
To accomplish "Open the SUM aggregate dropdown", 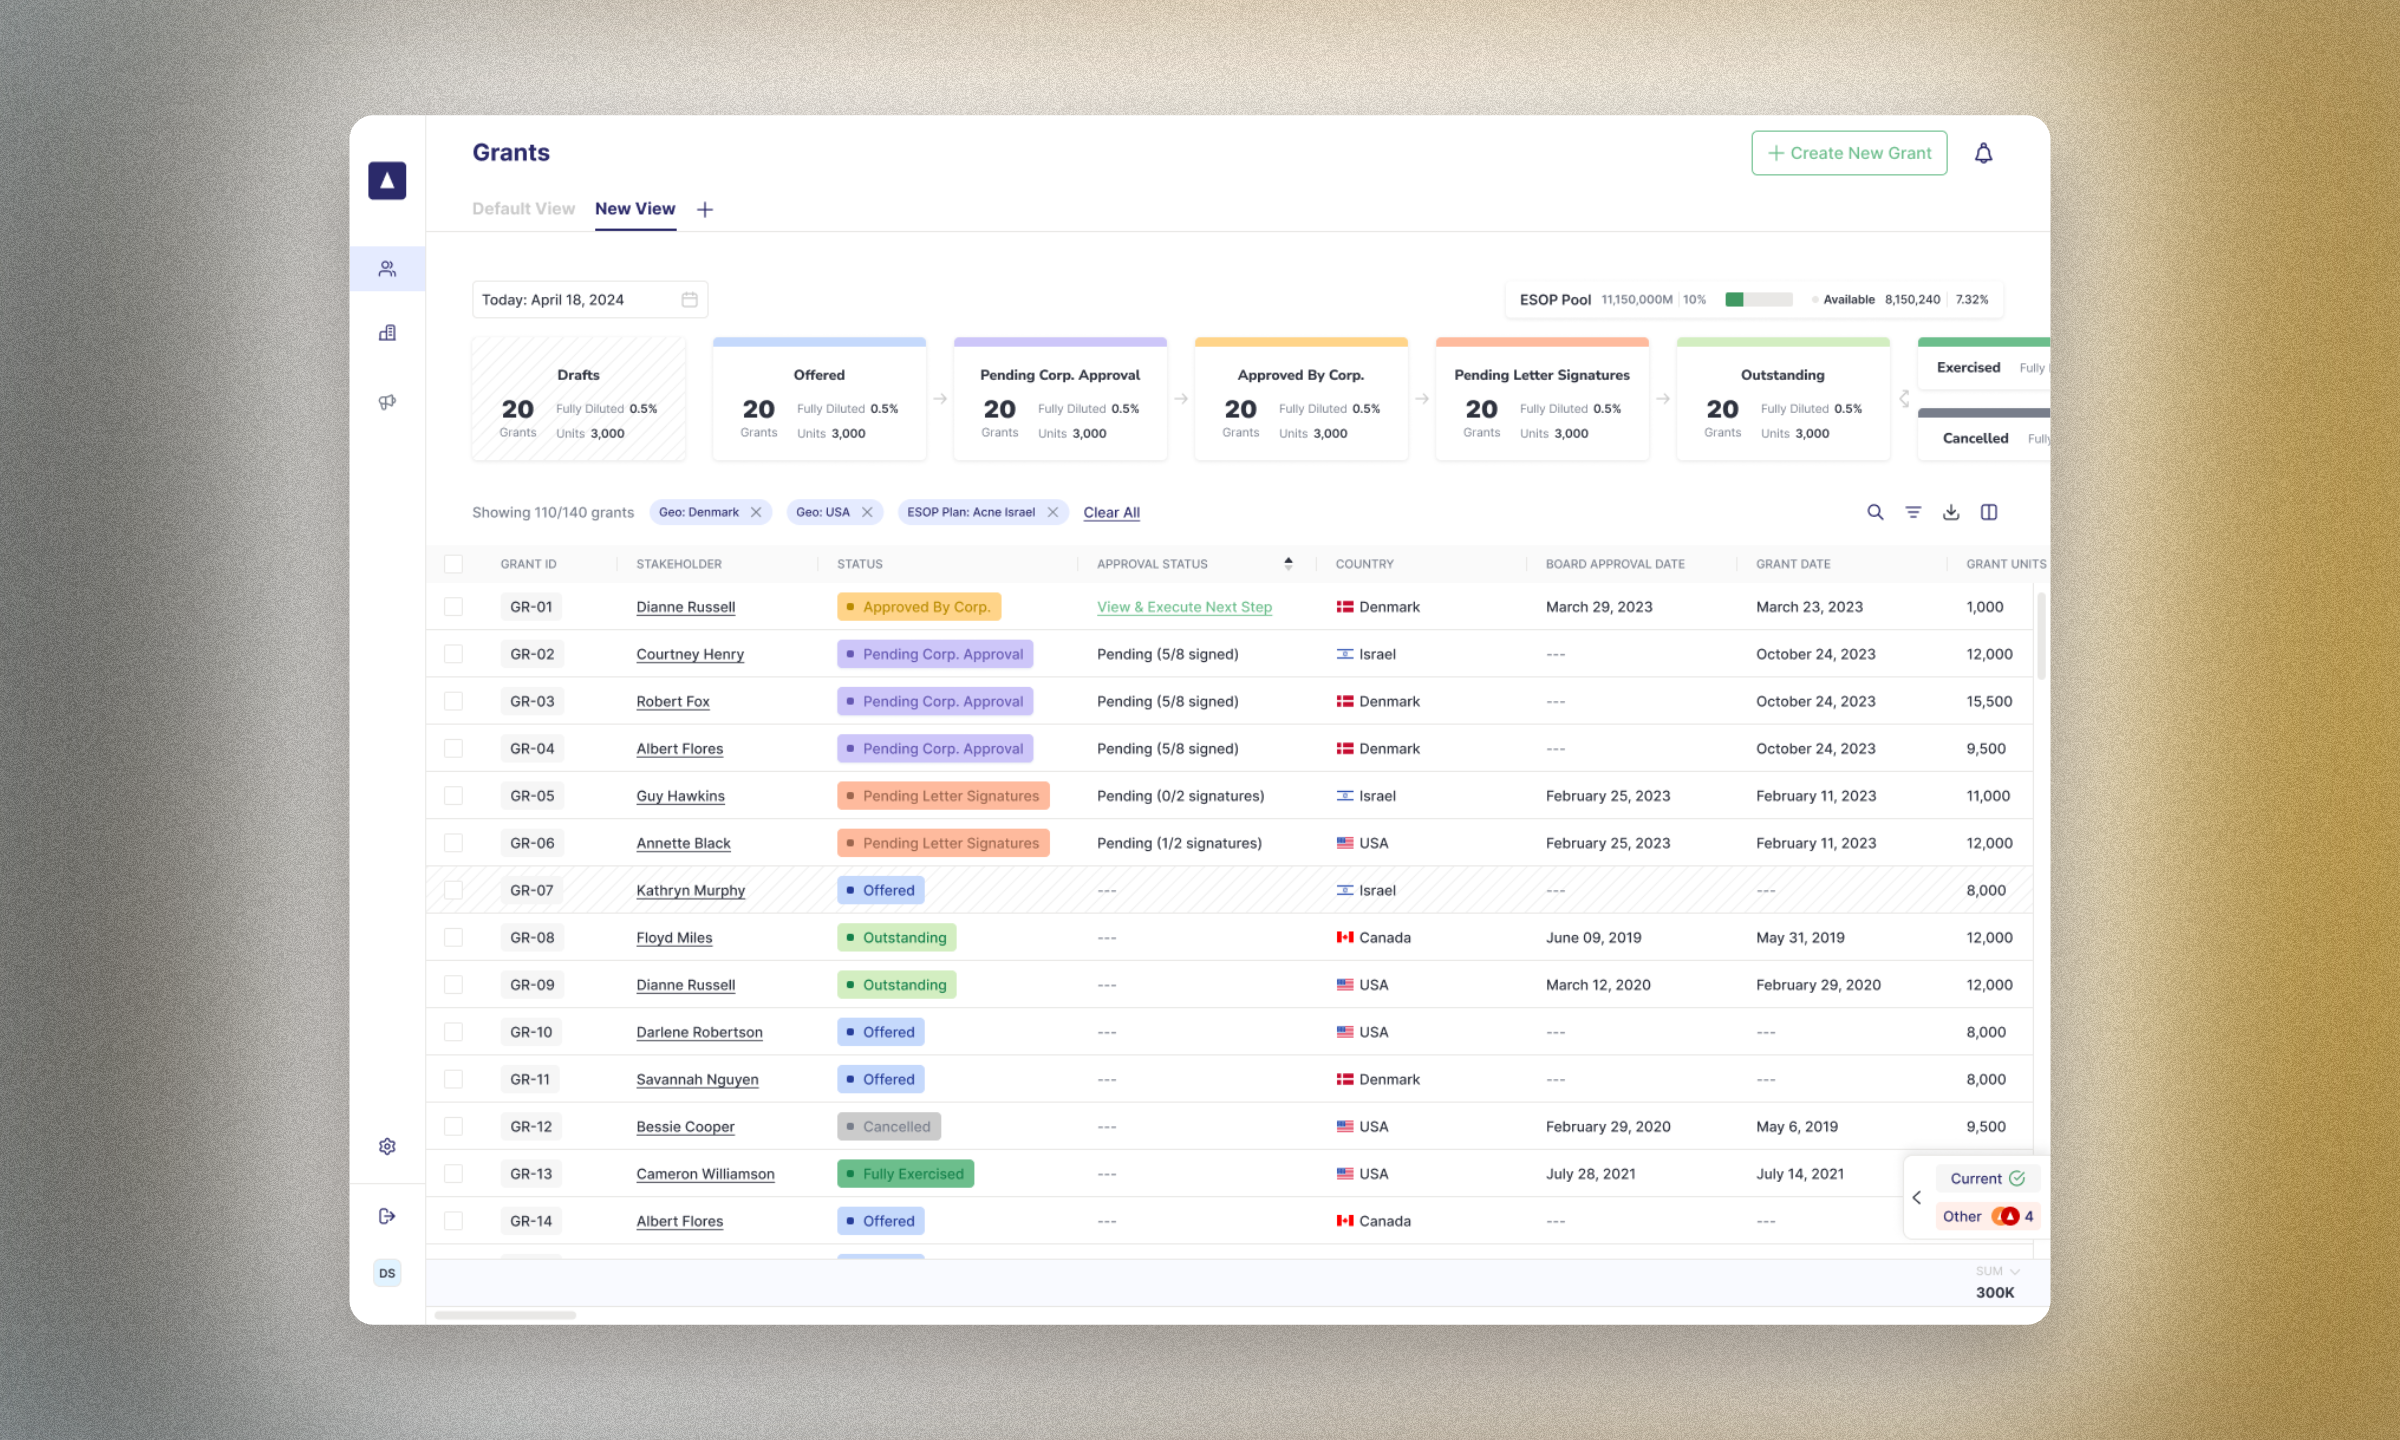I will pyautogui.click(x=1997, y=1271).
